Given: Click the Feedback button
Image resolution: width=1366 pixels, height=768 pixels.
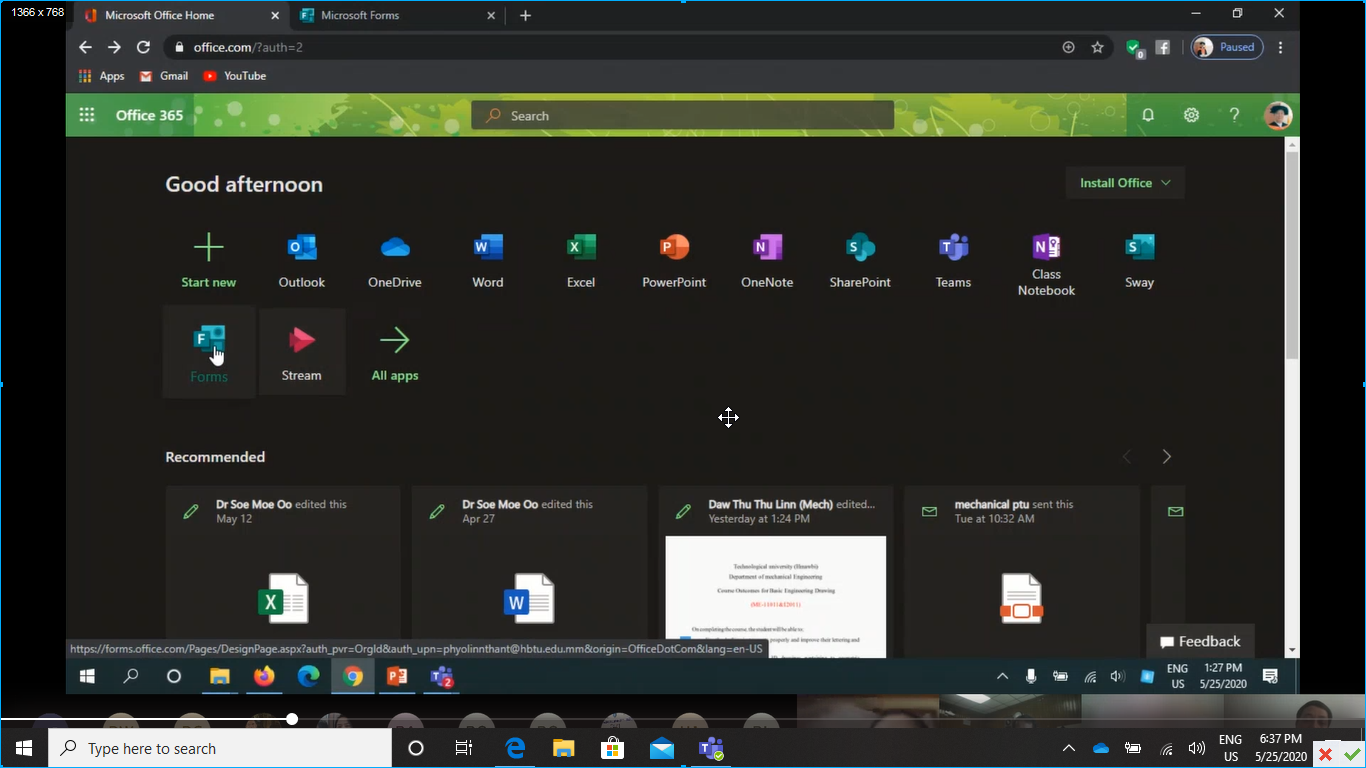Looking at the screenshot, I should (1200, 642).
